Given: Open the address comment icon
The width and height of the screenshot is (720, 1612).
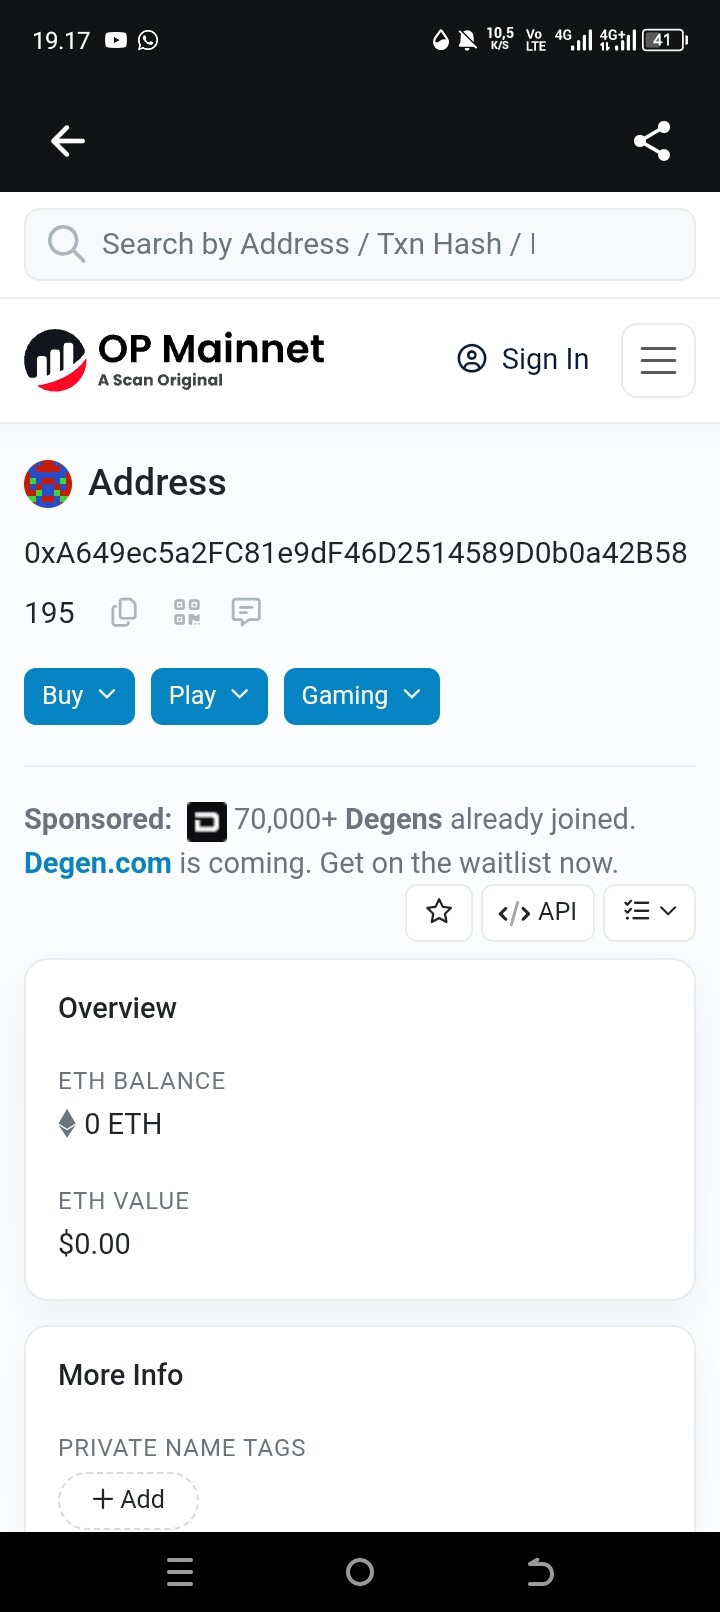Looking at the screenshot, I should pos(246,611).
